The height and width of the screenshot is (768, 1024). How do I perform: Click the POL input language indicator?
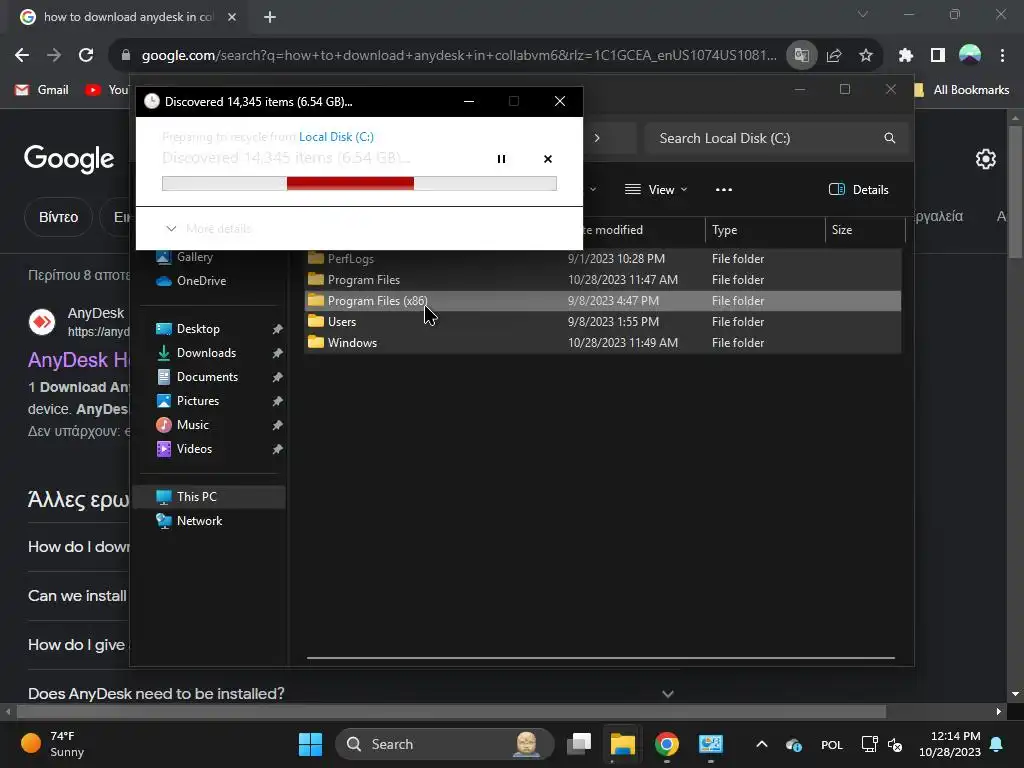(831, 744)
